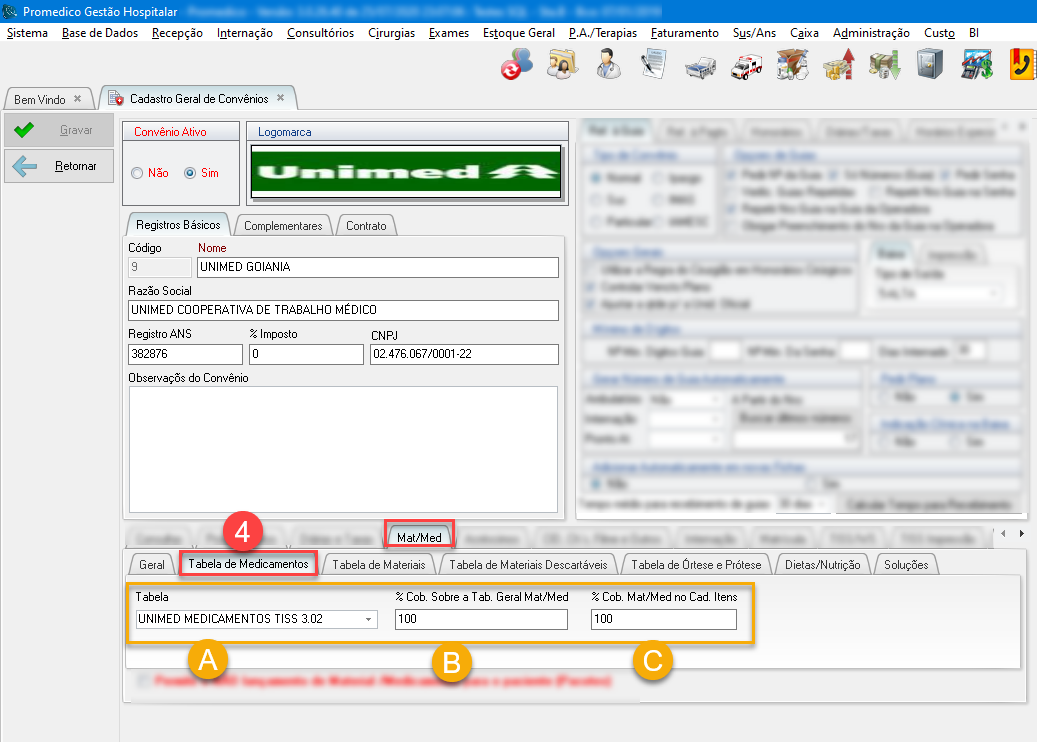The image size is (1037, 742).
Task: Switch to the Tabela de Materiais tab
Action: 379,564
